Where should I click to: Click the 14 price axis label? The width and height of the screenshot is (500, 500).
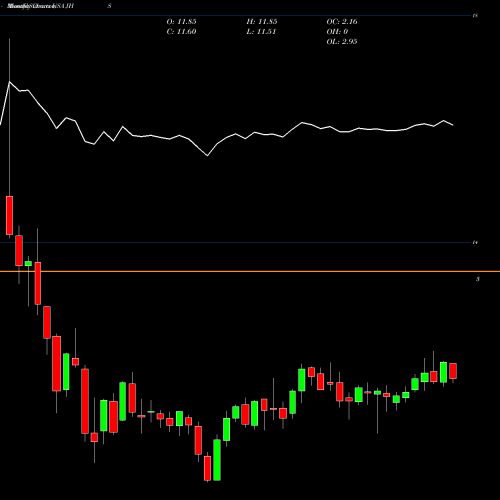tap(475, 242)
